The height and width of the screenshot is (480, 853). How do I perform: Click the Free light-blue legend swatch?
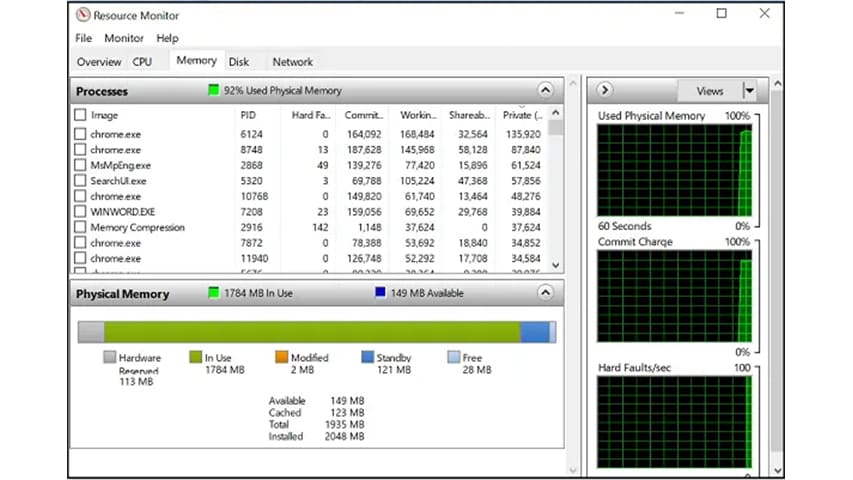[x=454, y=357]
